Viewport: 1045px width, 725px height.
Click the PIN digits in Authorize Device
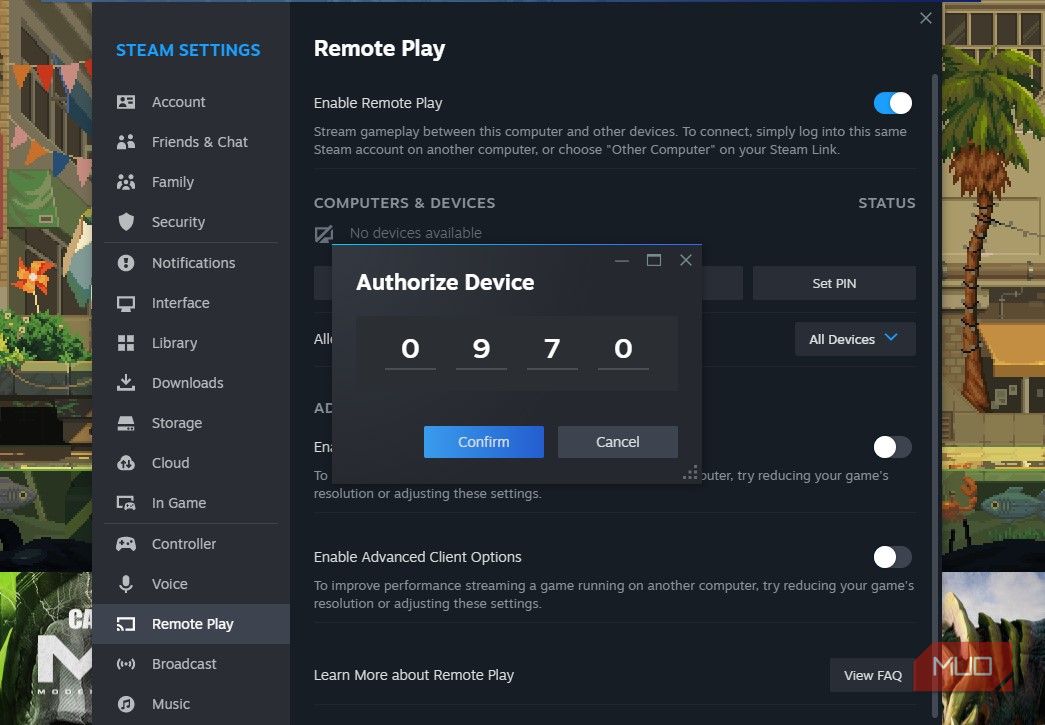coord(516,348)
